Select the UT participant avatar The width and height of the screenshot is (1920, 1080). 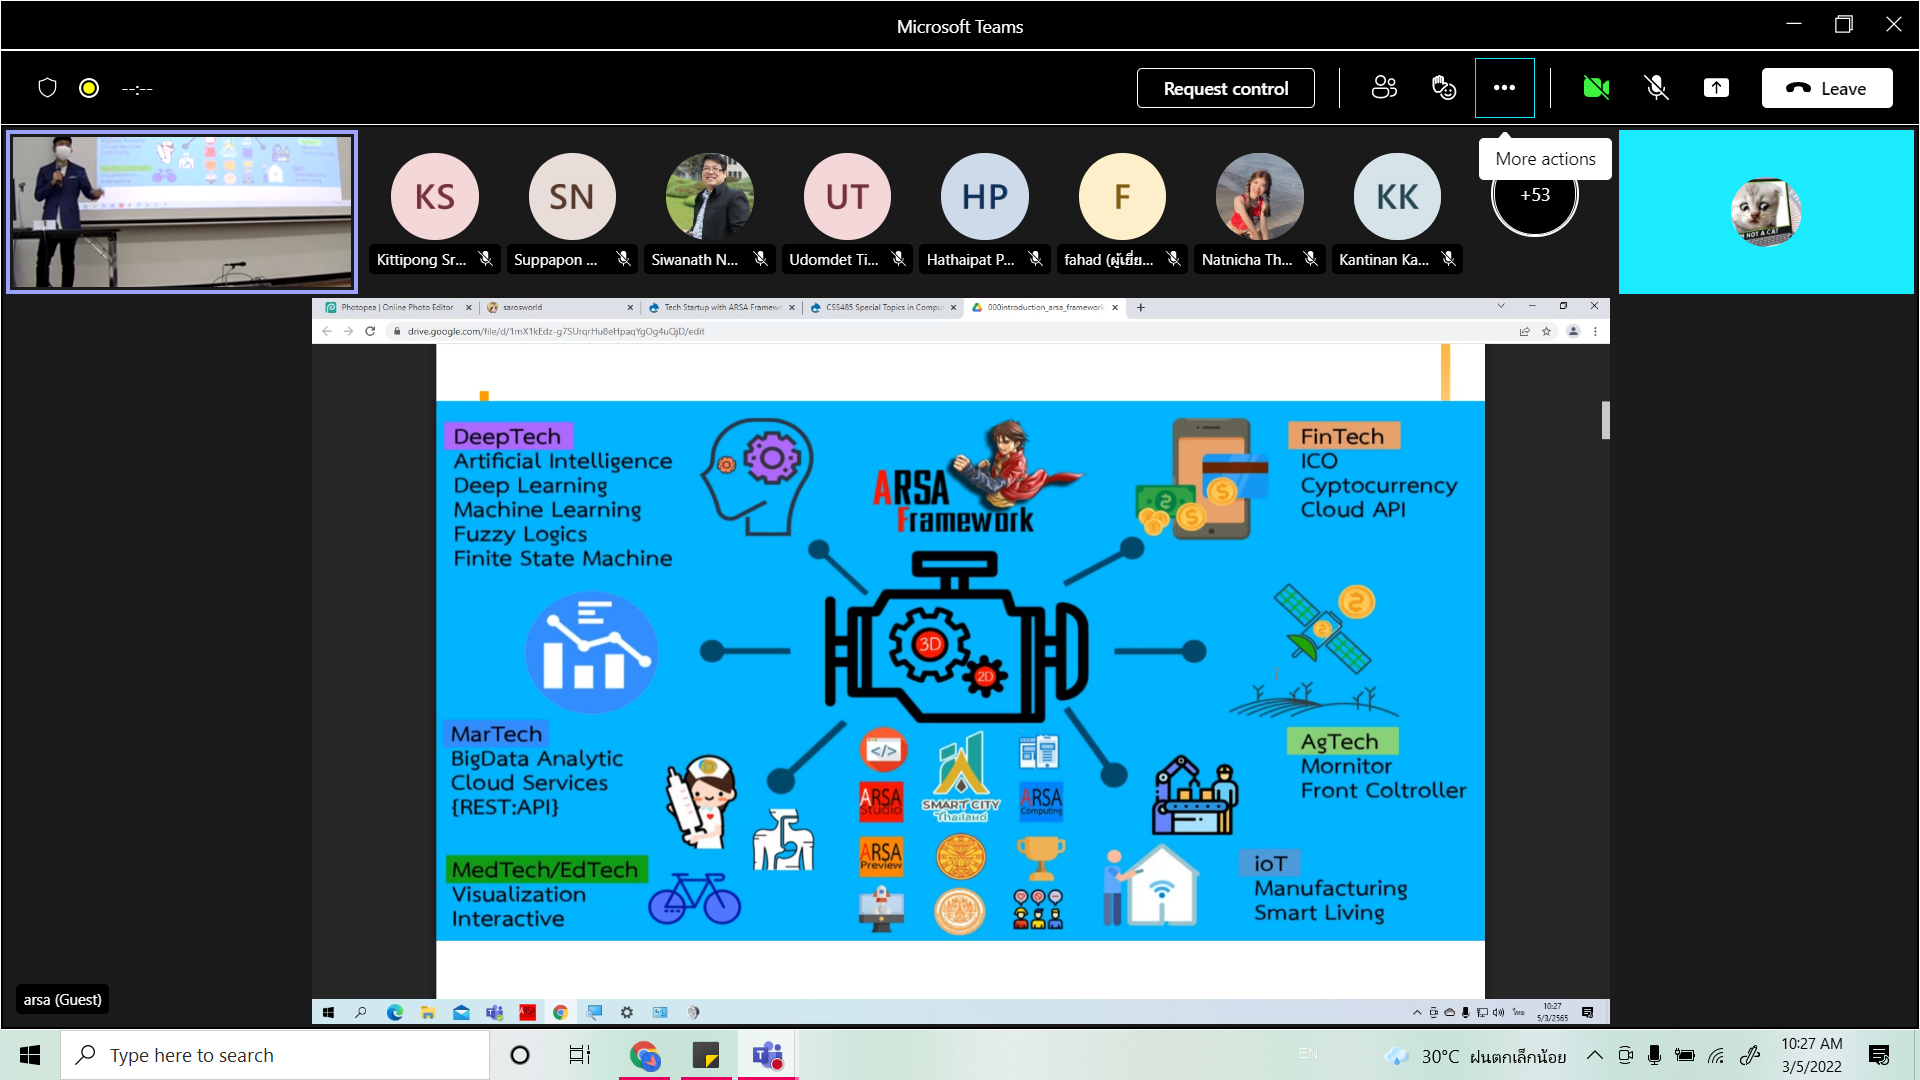(846, 197)
